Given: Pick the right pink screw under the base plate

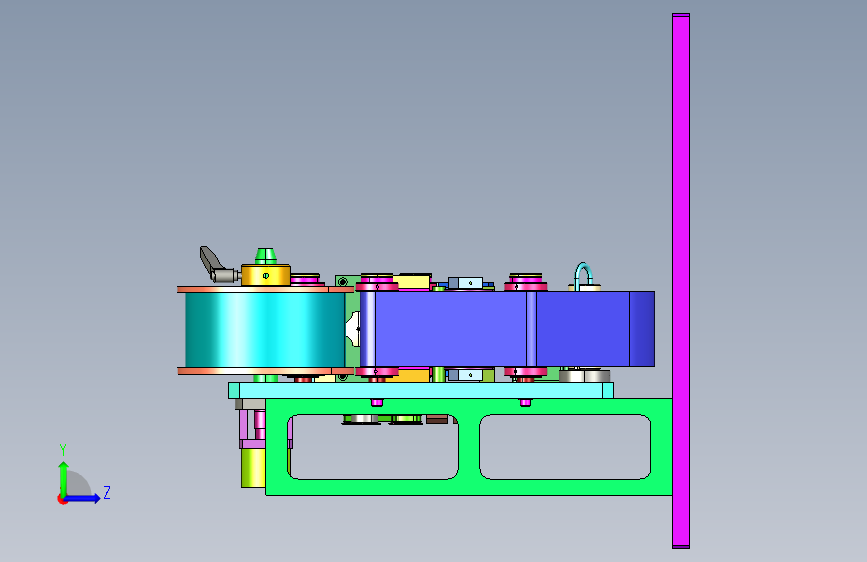Looking at the screenshot, I should [x=525, y=402].
